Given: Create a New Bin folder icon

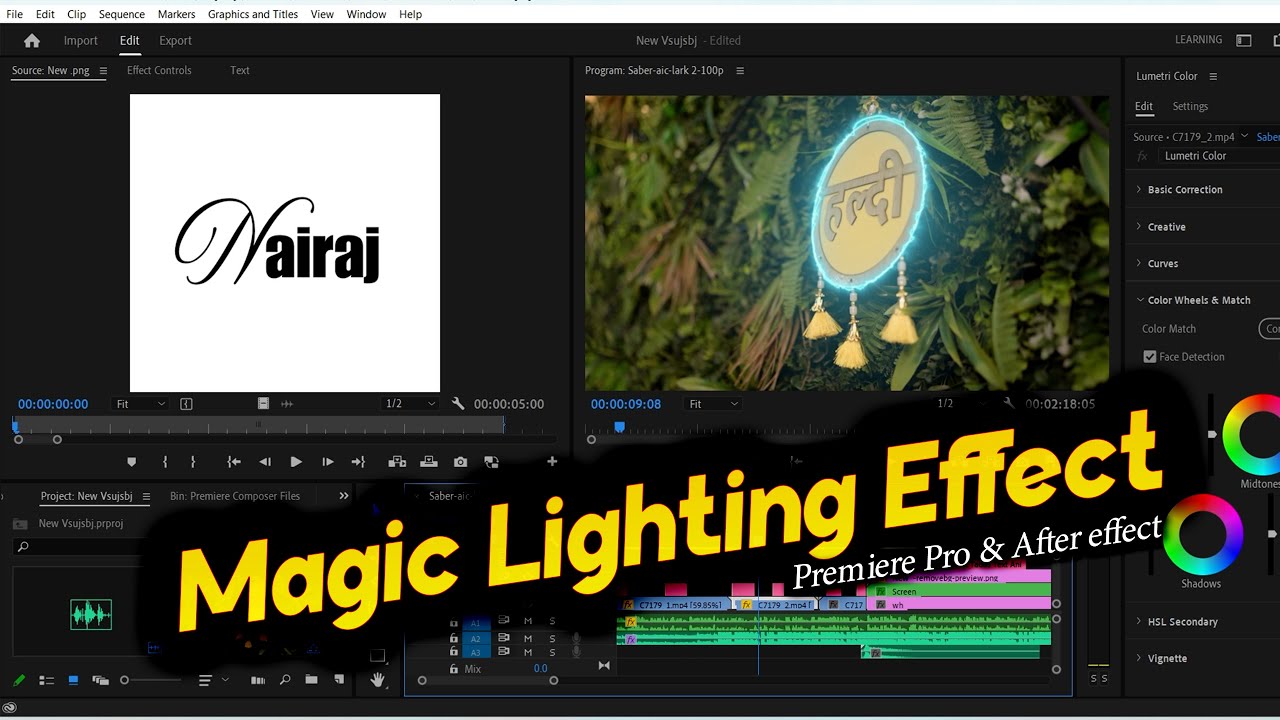Looking at the screenshot, I should coord(312,680).
